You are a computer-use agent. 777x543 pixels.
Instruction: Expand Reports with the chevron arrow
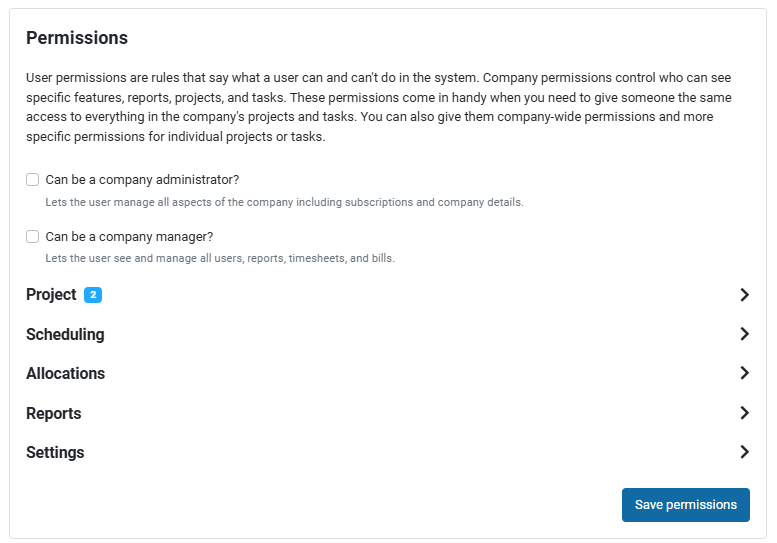[744, 413]
